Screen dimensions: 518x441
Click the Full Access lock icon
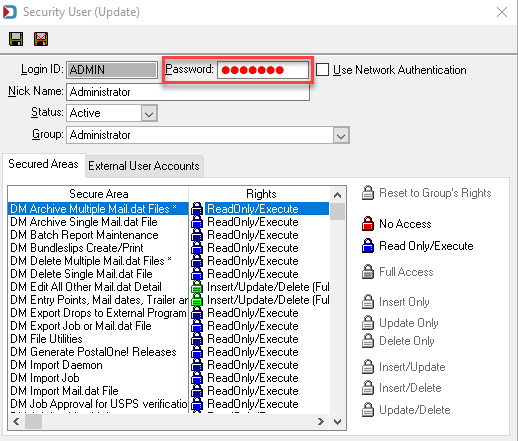368,272
